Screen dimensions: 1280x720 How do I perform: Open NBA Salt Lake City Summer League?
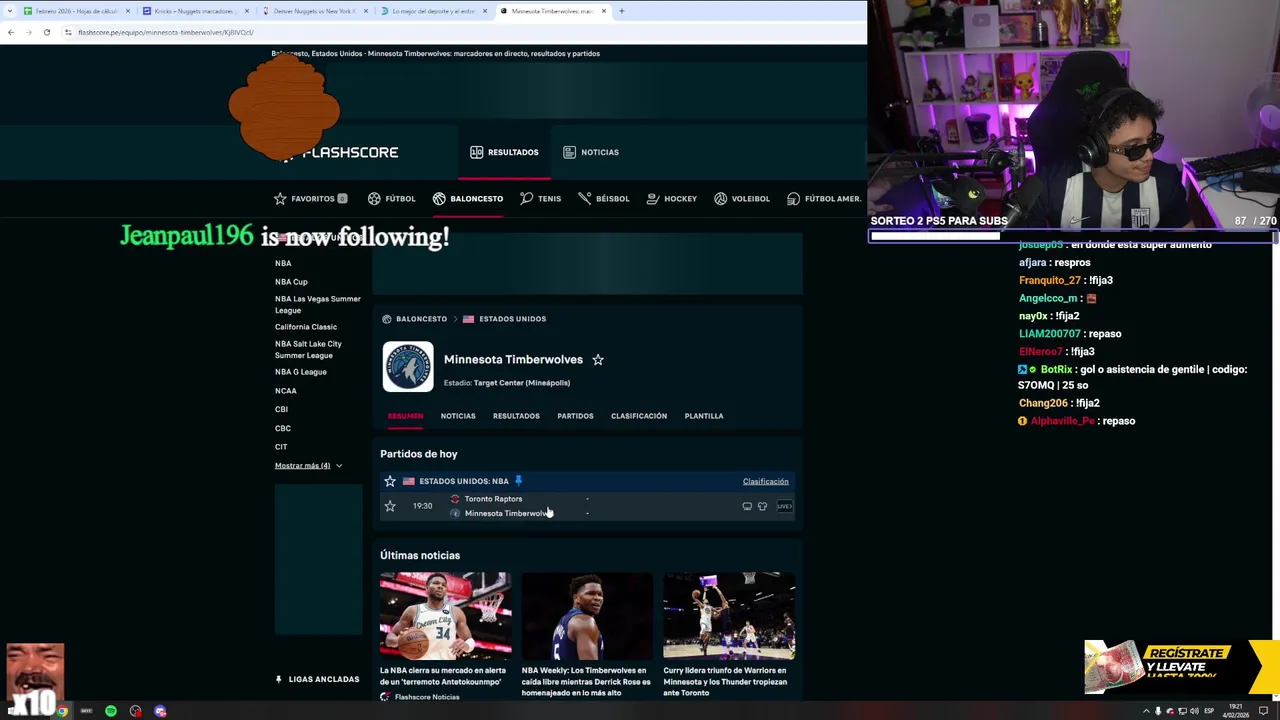308,349
